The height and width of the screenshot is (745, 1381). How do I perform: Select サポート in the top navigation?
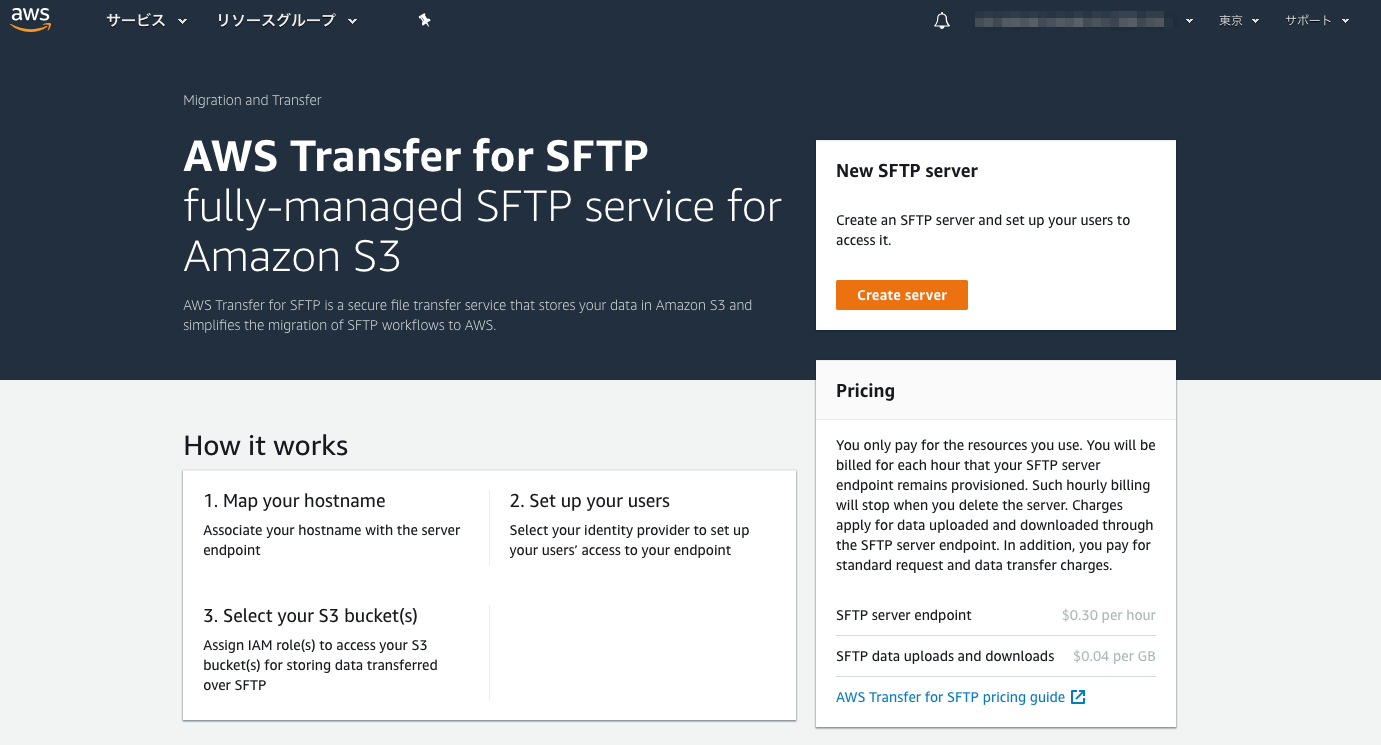click(1316, 20)
